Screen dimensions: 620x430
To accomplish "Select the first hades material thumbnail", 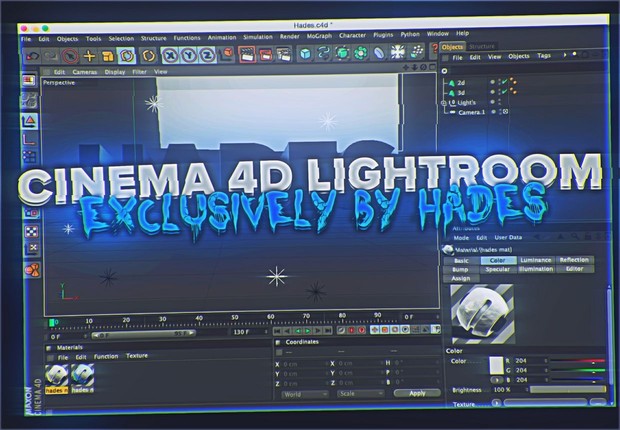I will click(x=57, y=376).
